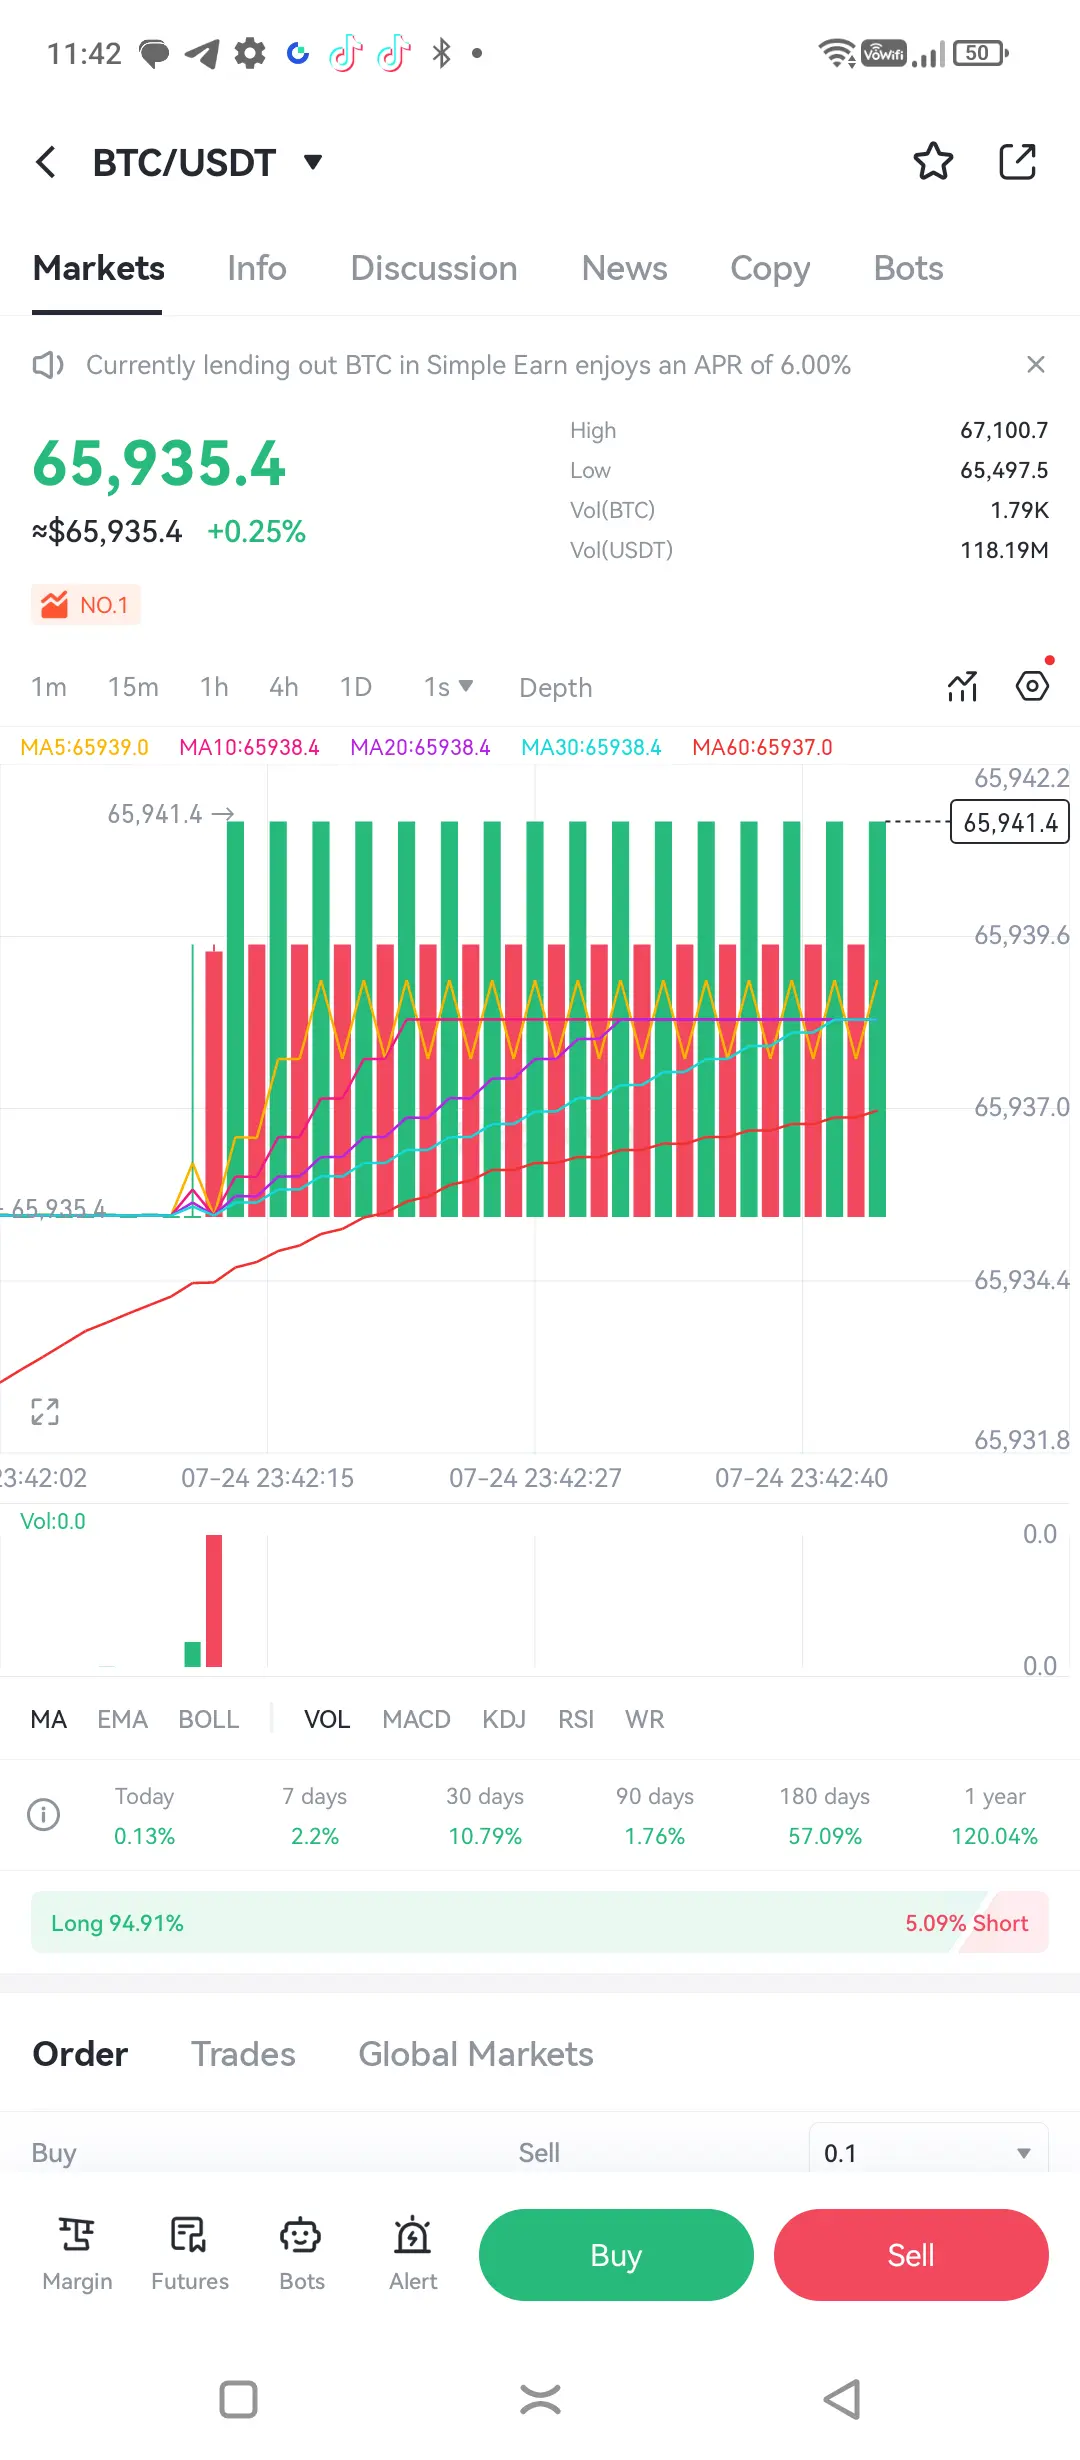Select the EMA overlay indicator
1080x2460 pixels.
(122, 1719)
